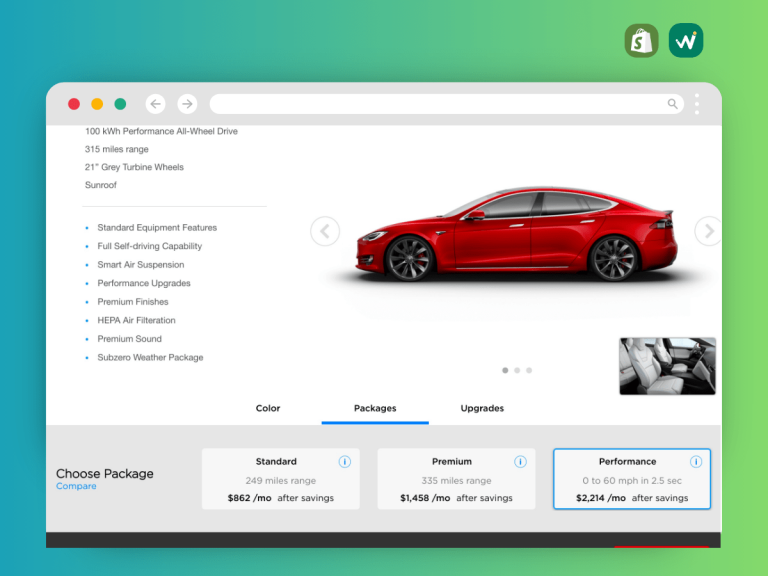Open the browser three-dot menu

pos(696,104)
